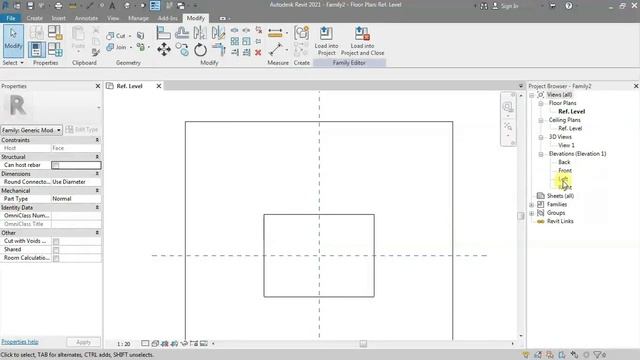Toggle Can host rebar checkbox

tap(56, 165)
